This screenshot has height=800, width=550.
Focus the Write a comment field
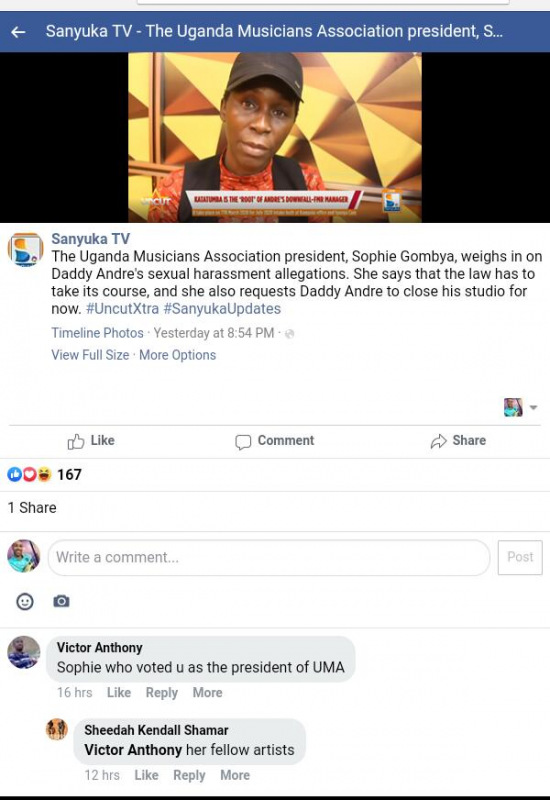(x=269, y=557)
